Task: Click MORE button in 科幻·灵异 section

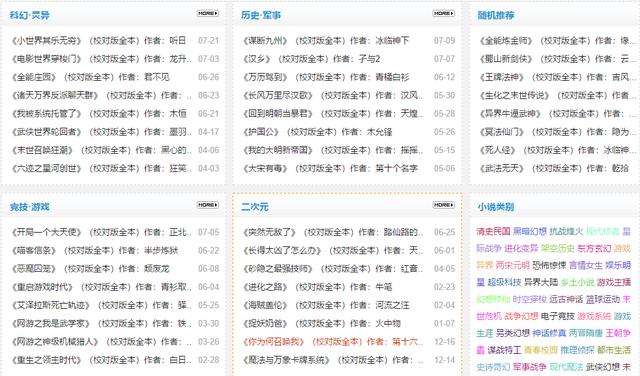Action: pyautogui.click(x=208, y=13)
